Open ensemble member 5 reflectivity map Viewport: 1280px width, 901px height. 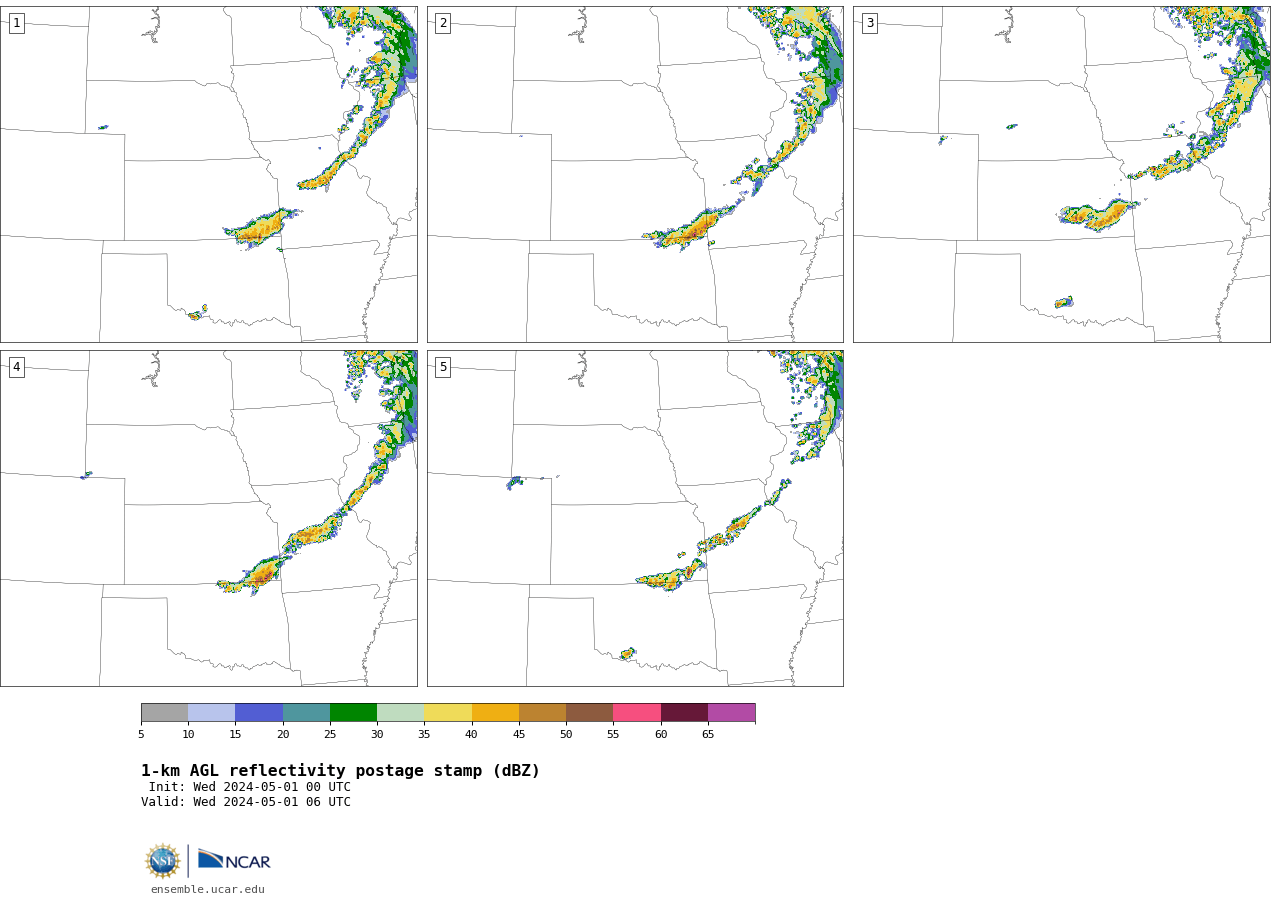635,518
